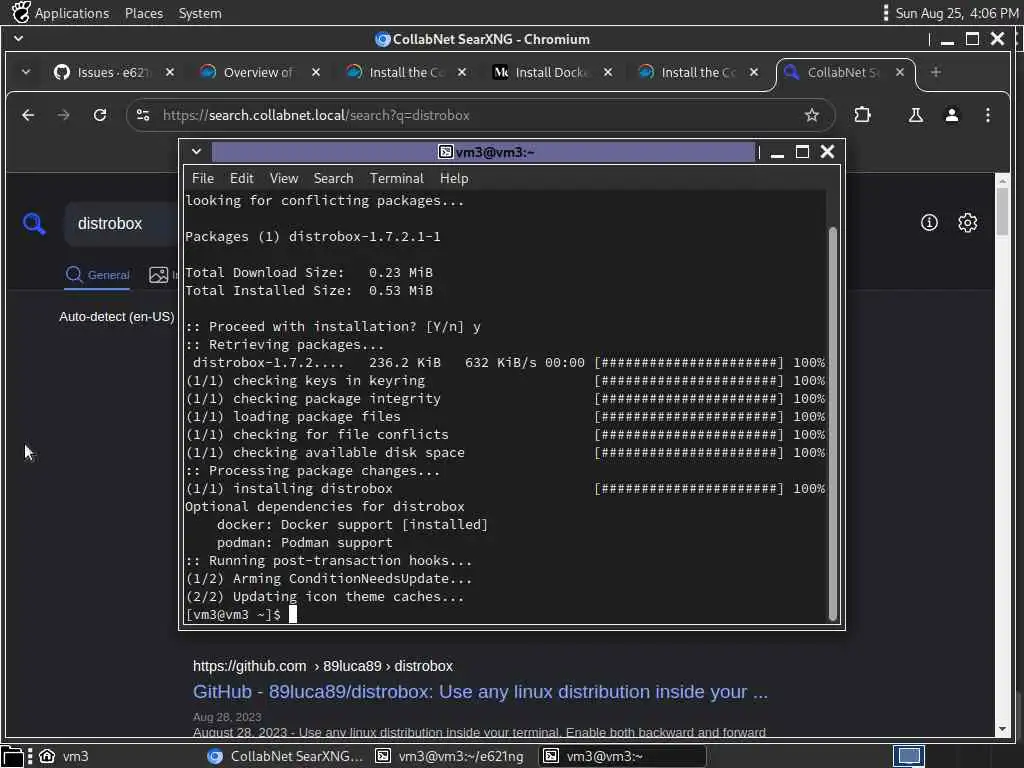The height and width of the screenshot is (768, 1024).
Task: Click the browser page vertical scrollbar thumb
Action: [1002, 211]
